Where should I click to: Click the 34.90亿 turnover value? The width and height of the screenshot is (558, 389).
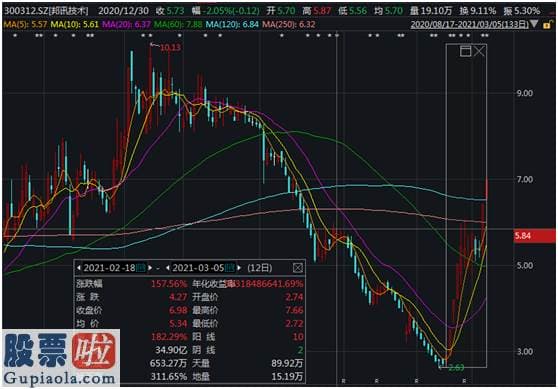pyautogui.click(x=171, y=350)
